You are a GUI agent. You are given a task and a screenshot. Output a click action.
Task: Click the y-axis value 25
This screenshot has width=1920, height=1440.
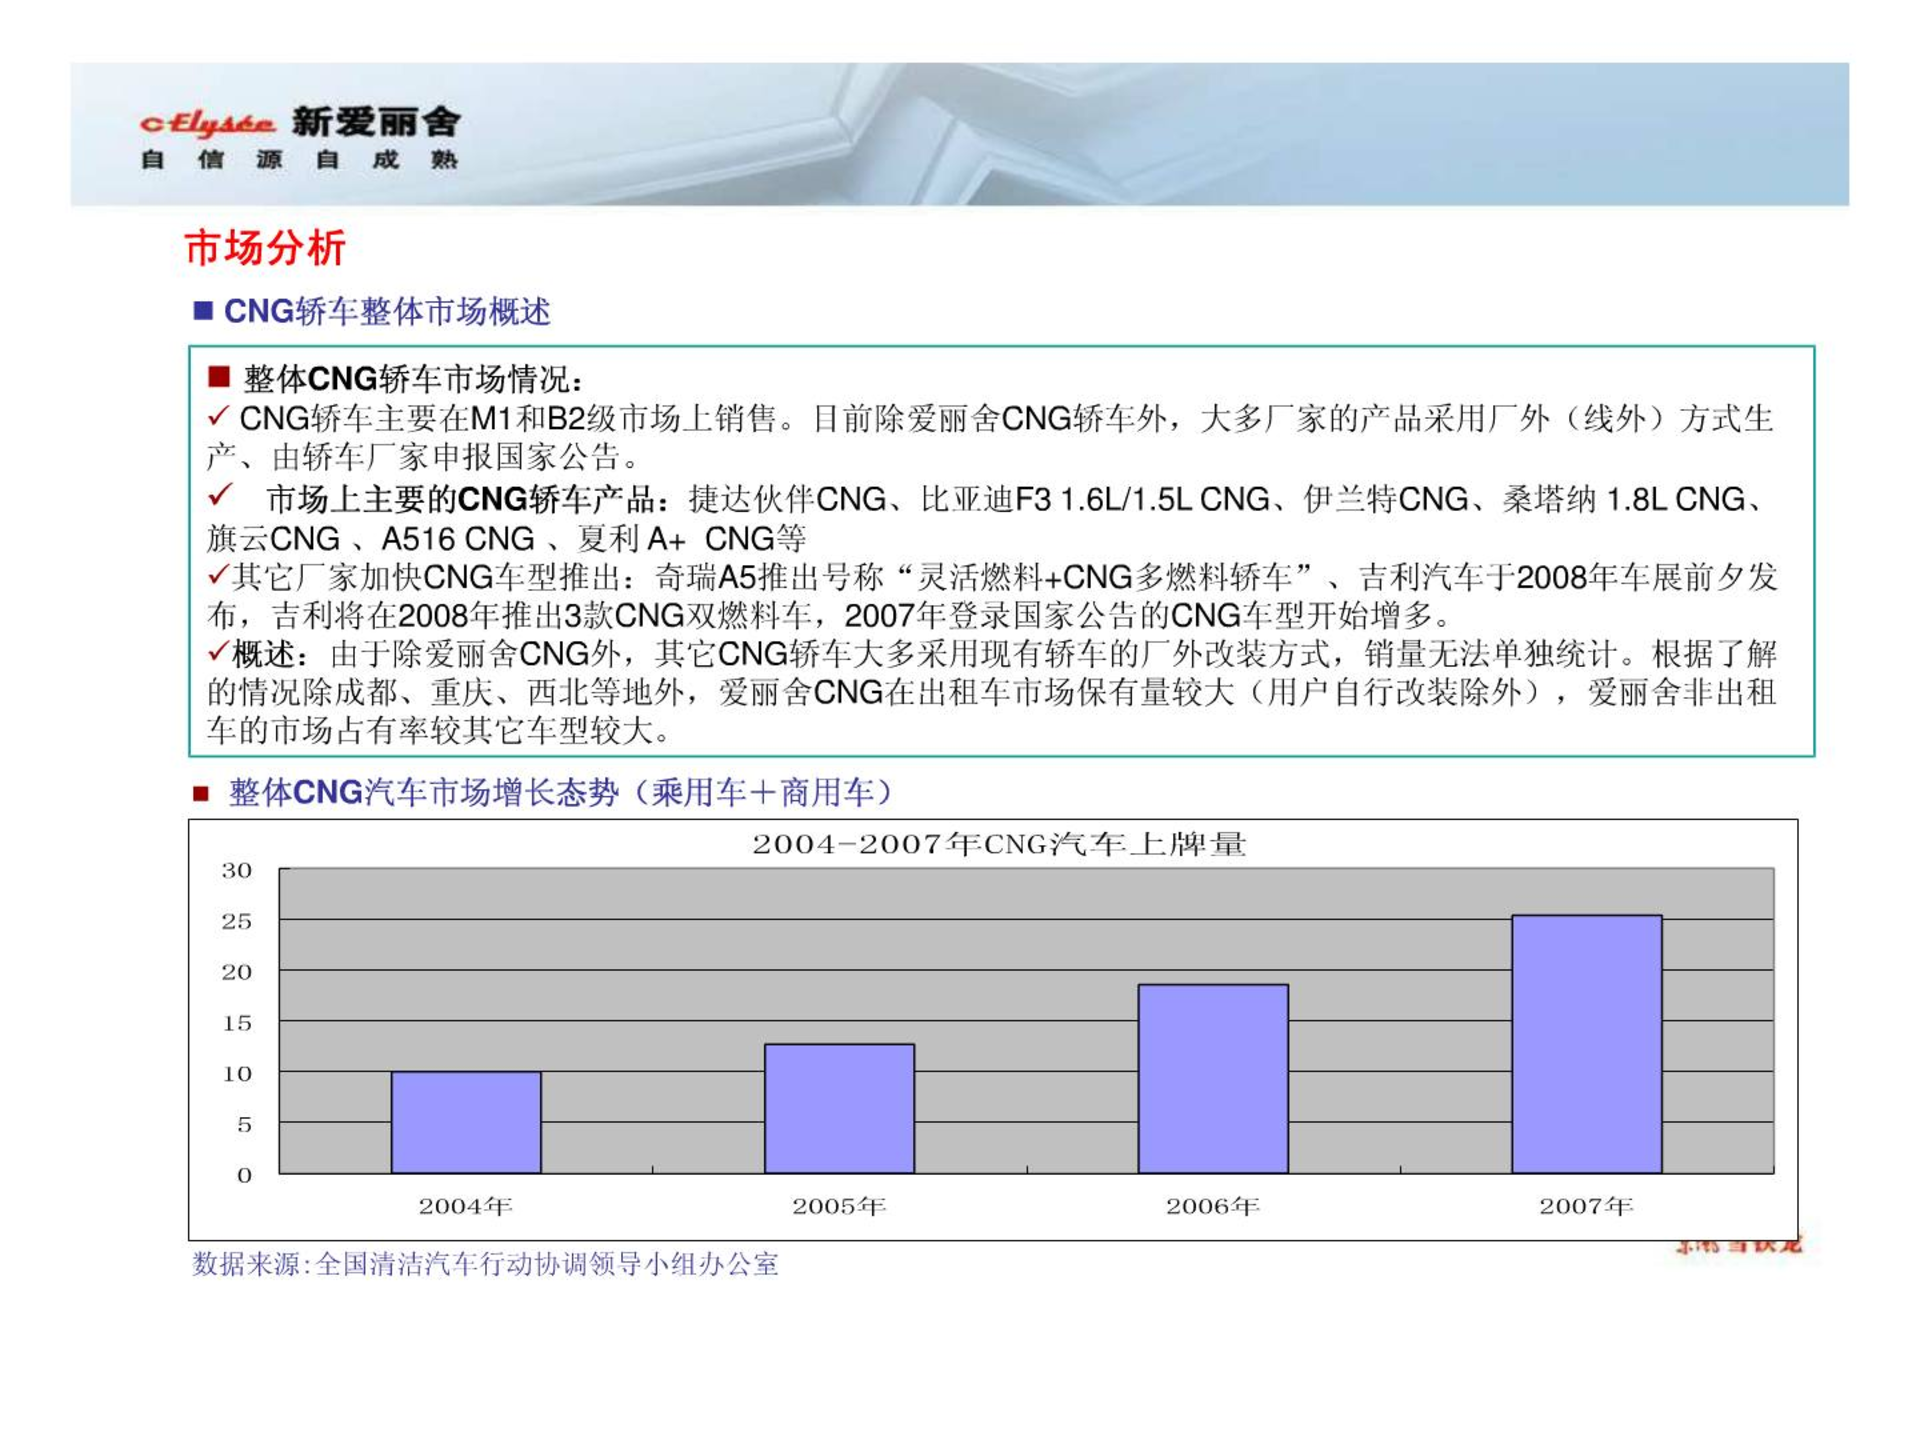[237, 921]
